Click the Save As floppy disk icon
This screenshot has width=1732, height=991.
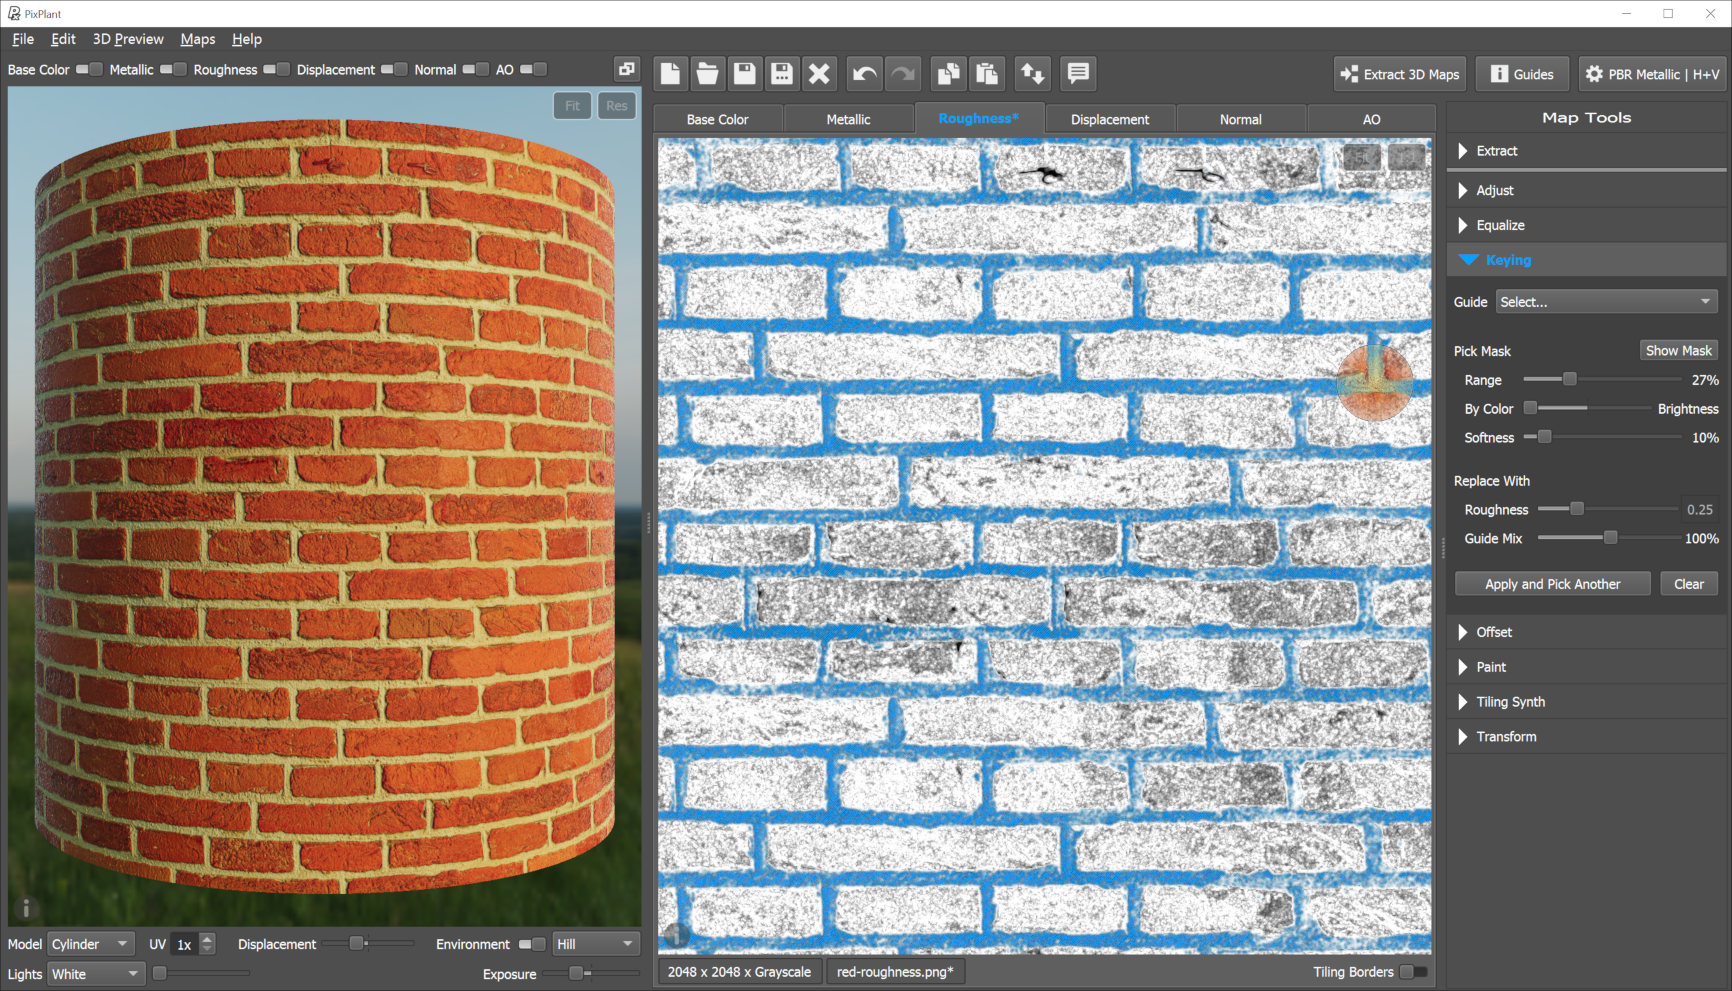782,74
